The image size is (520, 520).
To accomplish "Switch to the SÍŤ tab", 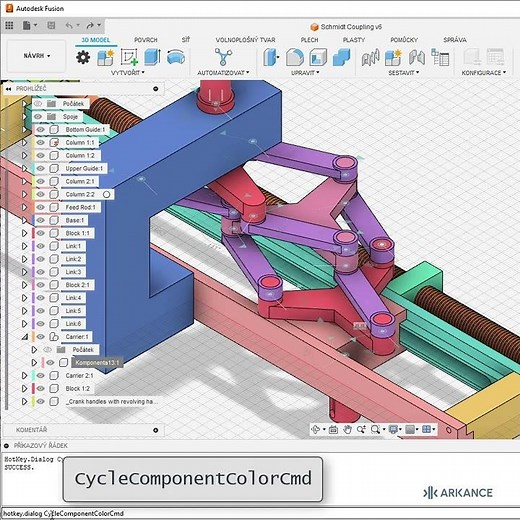I will (186, 40).
